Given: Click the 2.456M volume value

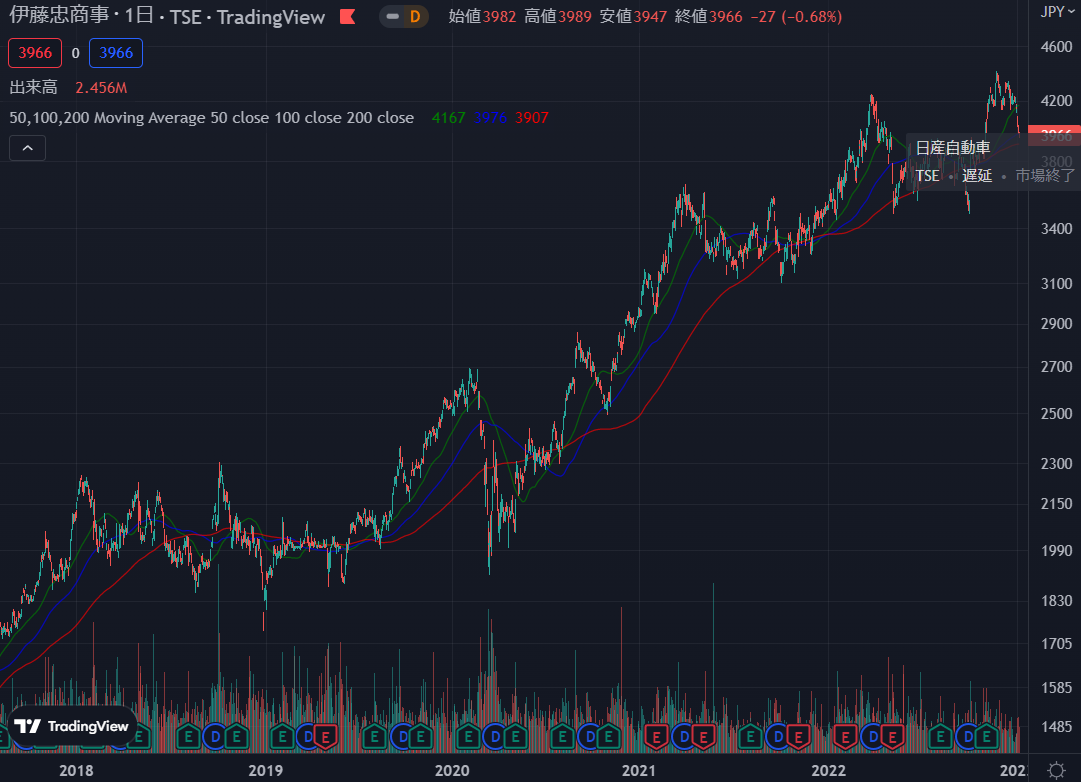Looking at the screenshot, I should tap(101, 88).
